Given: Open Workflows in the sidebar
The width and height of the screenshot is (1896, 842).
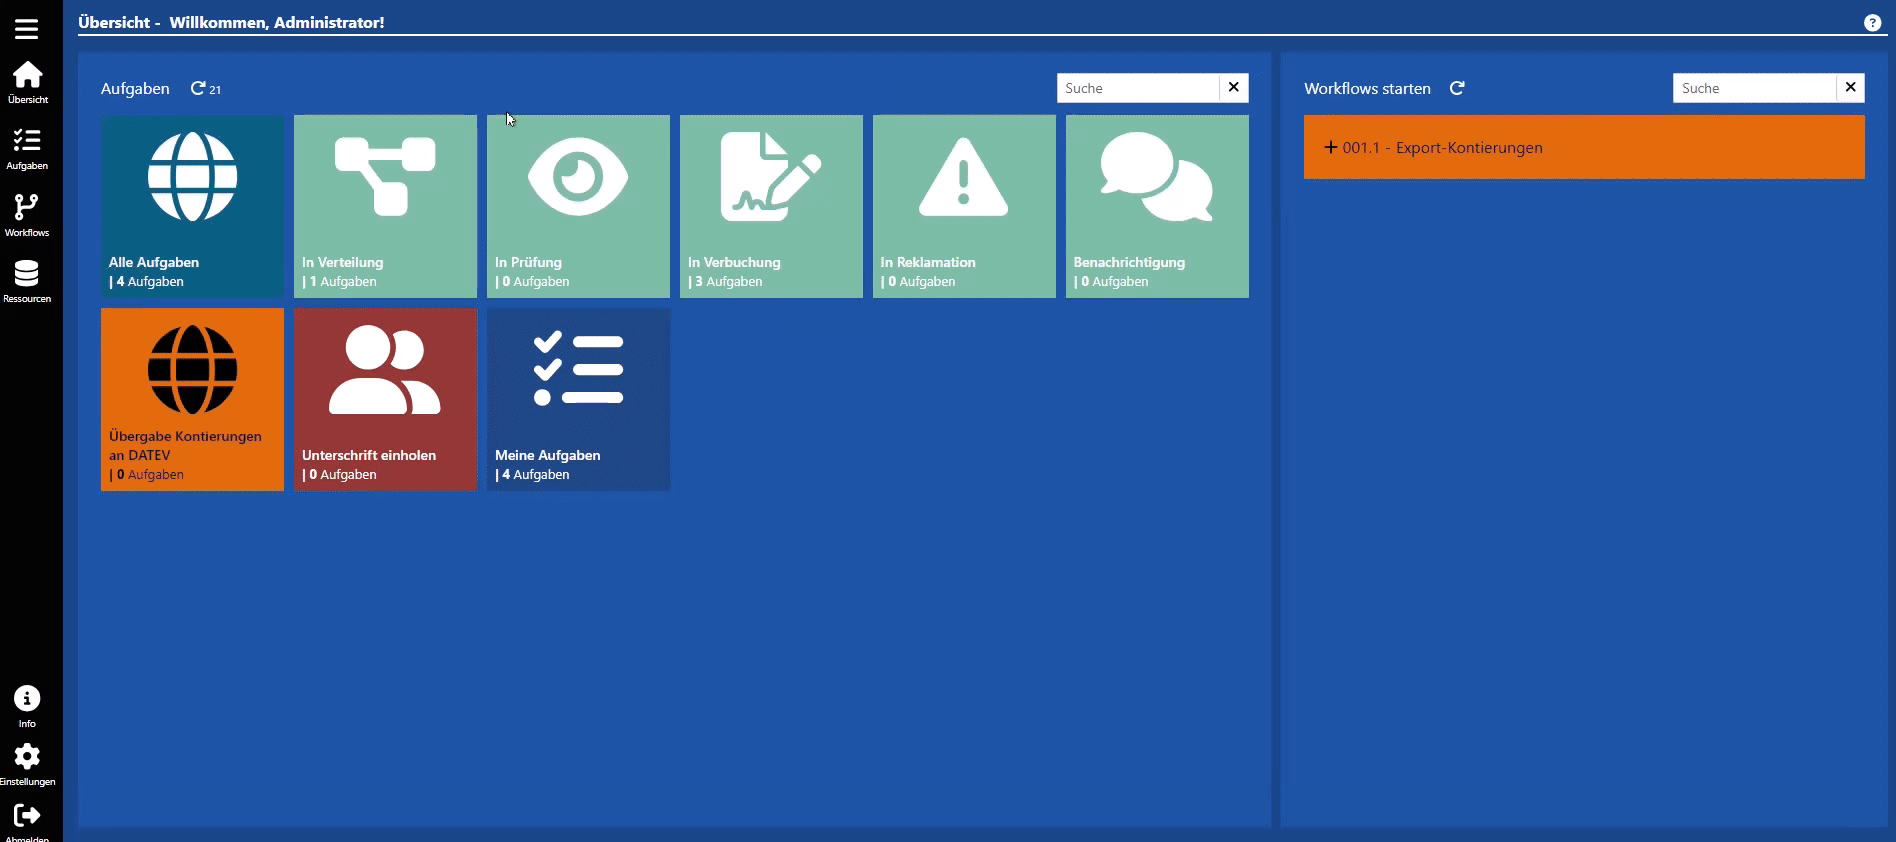Looking at the screenshot, I should click(x=27, y=214).
